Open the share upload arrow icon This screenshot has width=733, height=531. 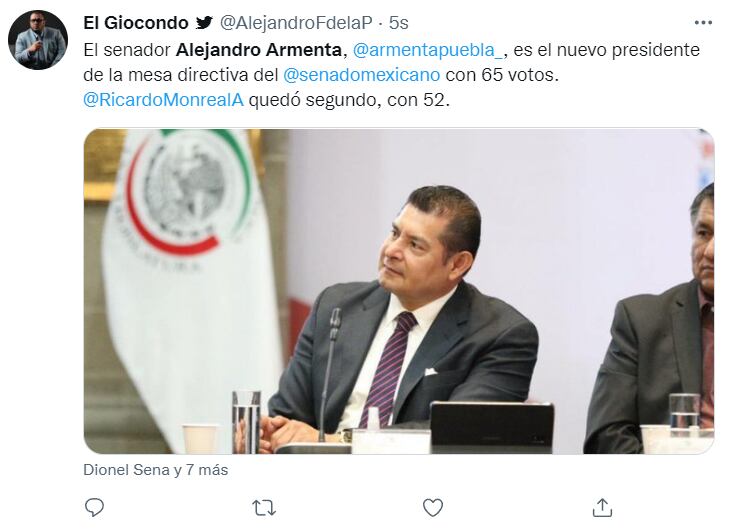pos(602,508)
